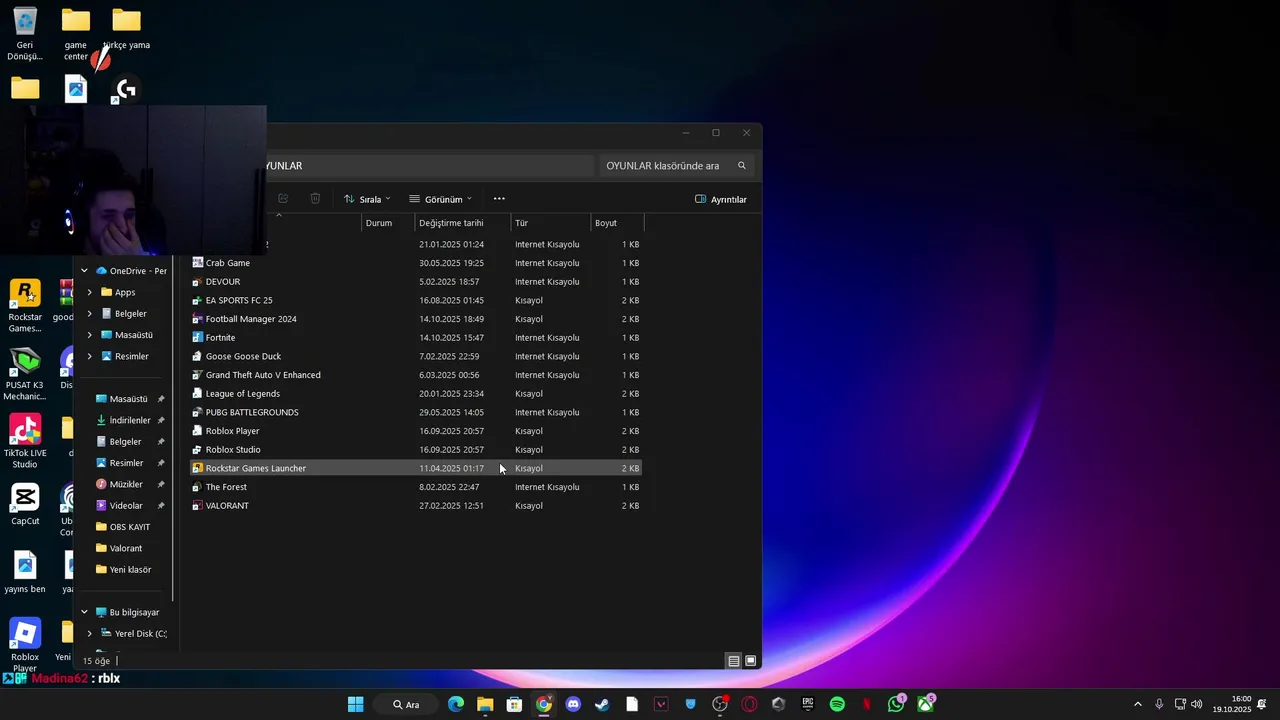
Task: Click the OYUNLAR klasöründe ara search field
Action: point(676,166)
